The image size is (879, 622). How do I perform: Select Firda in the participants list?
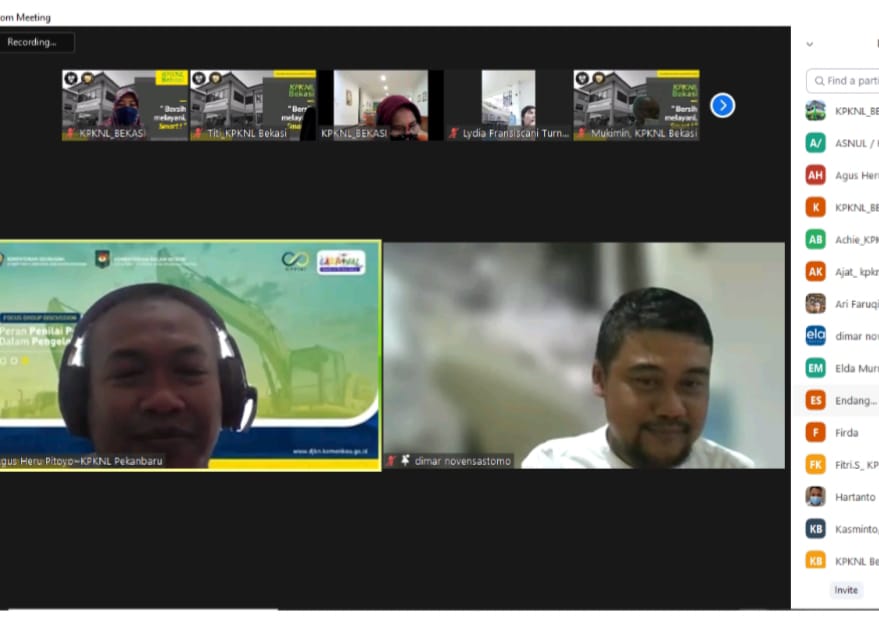pyautogui.click(x=847, y=433)
